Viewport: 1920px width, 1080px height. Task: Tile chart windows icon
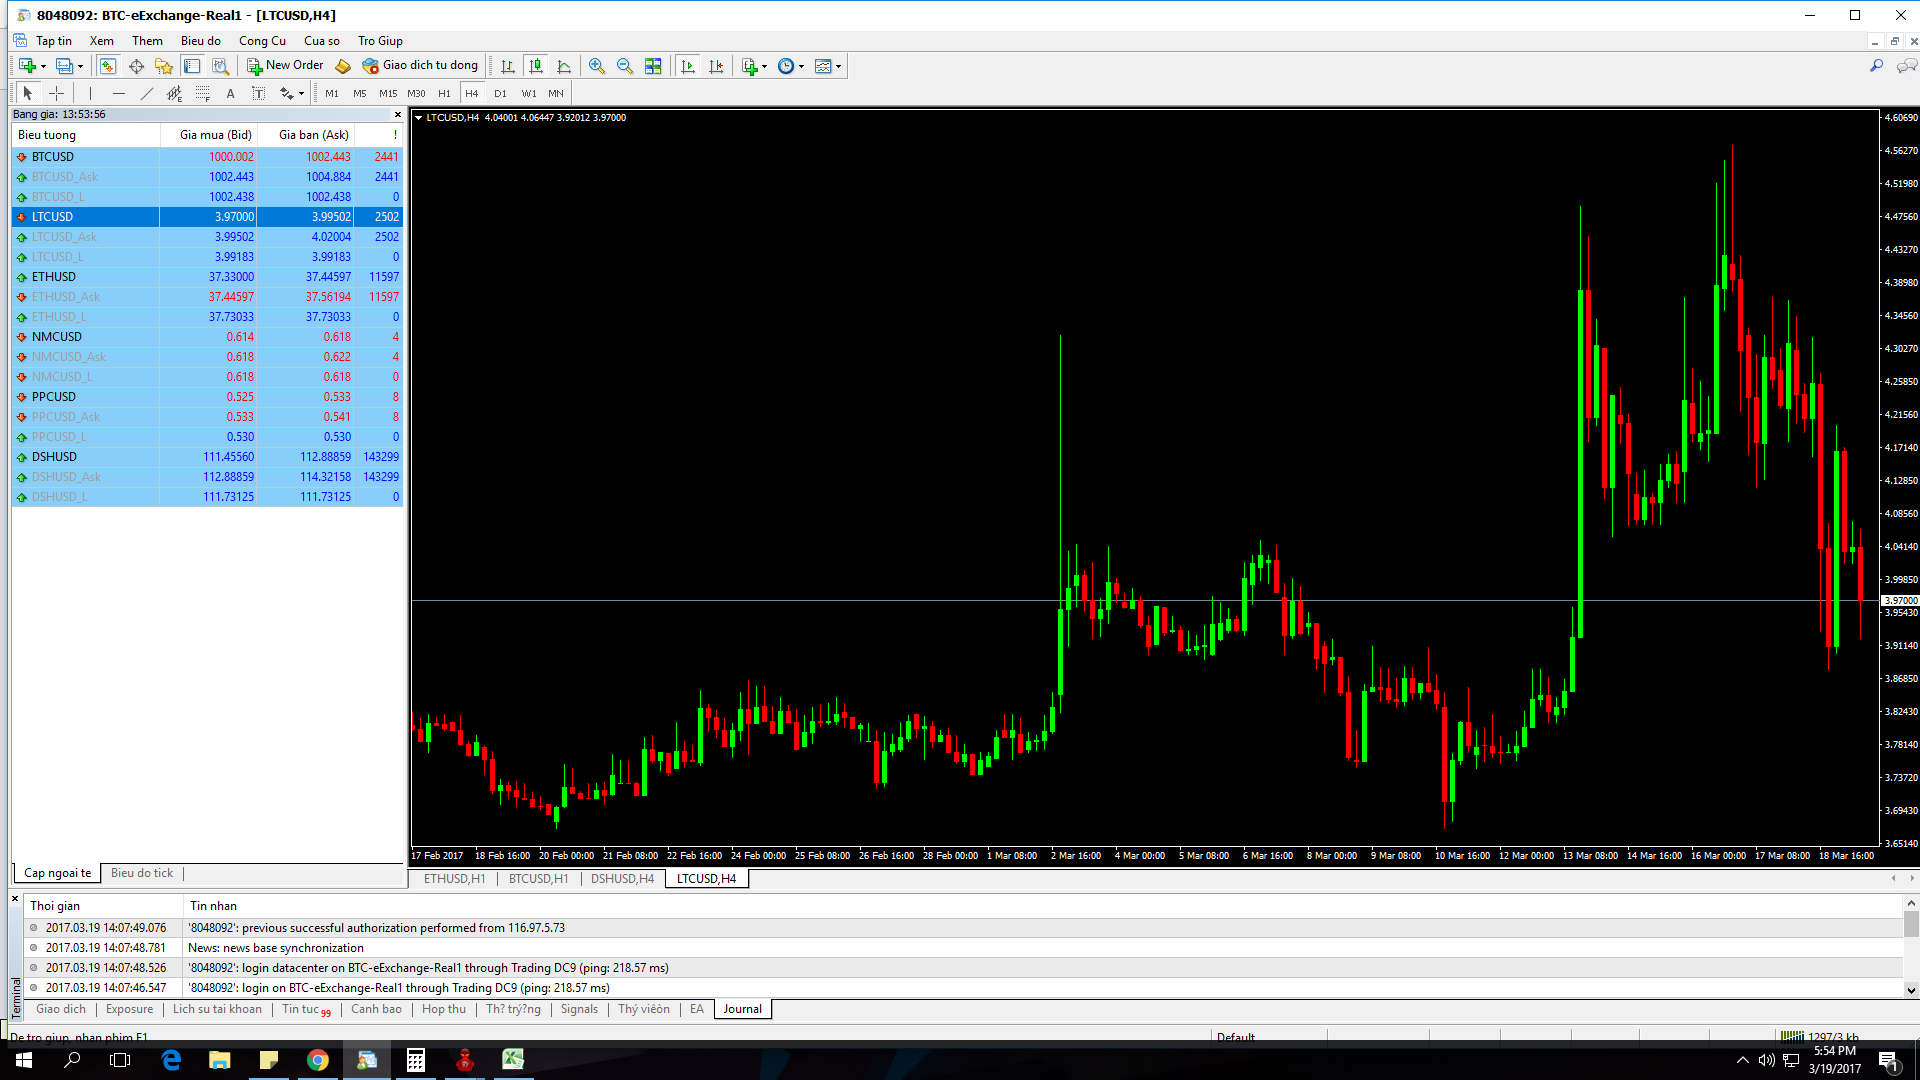tap(653, 66)
